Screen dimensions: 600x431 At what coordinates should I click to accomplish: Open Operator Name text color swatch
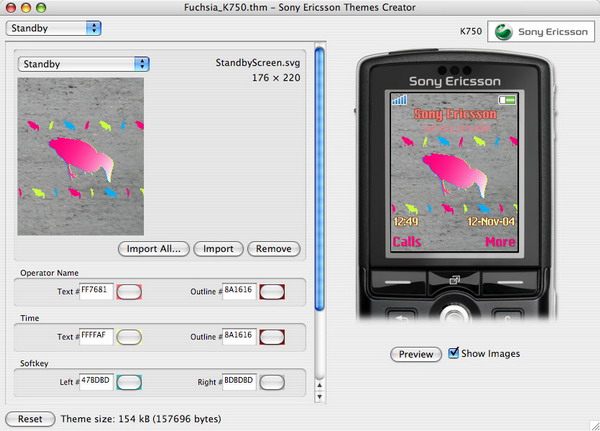click(129, 292)
